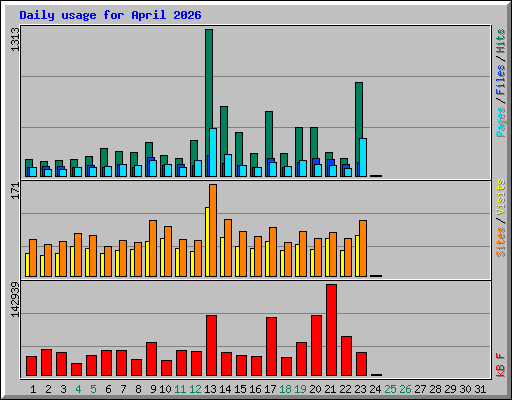The height and width of the screenshot is (400, 512).
Task: Click the yellow "Visits" legend label
Action: pyautogui.click(x=501, y=197)
